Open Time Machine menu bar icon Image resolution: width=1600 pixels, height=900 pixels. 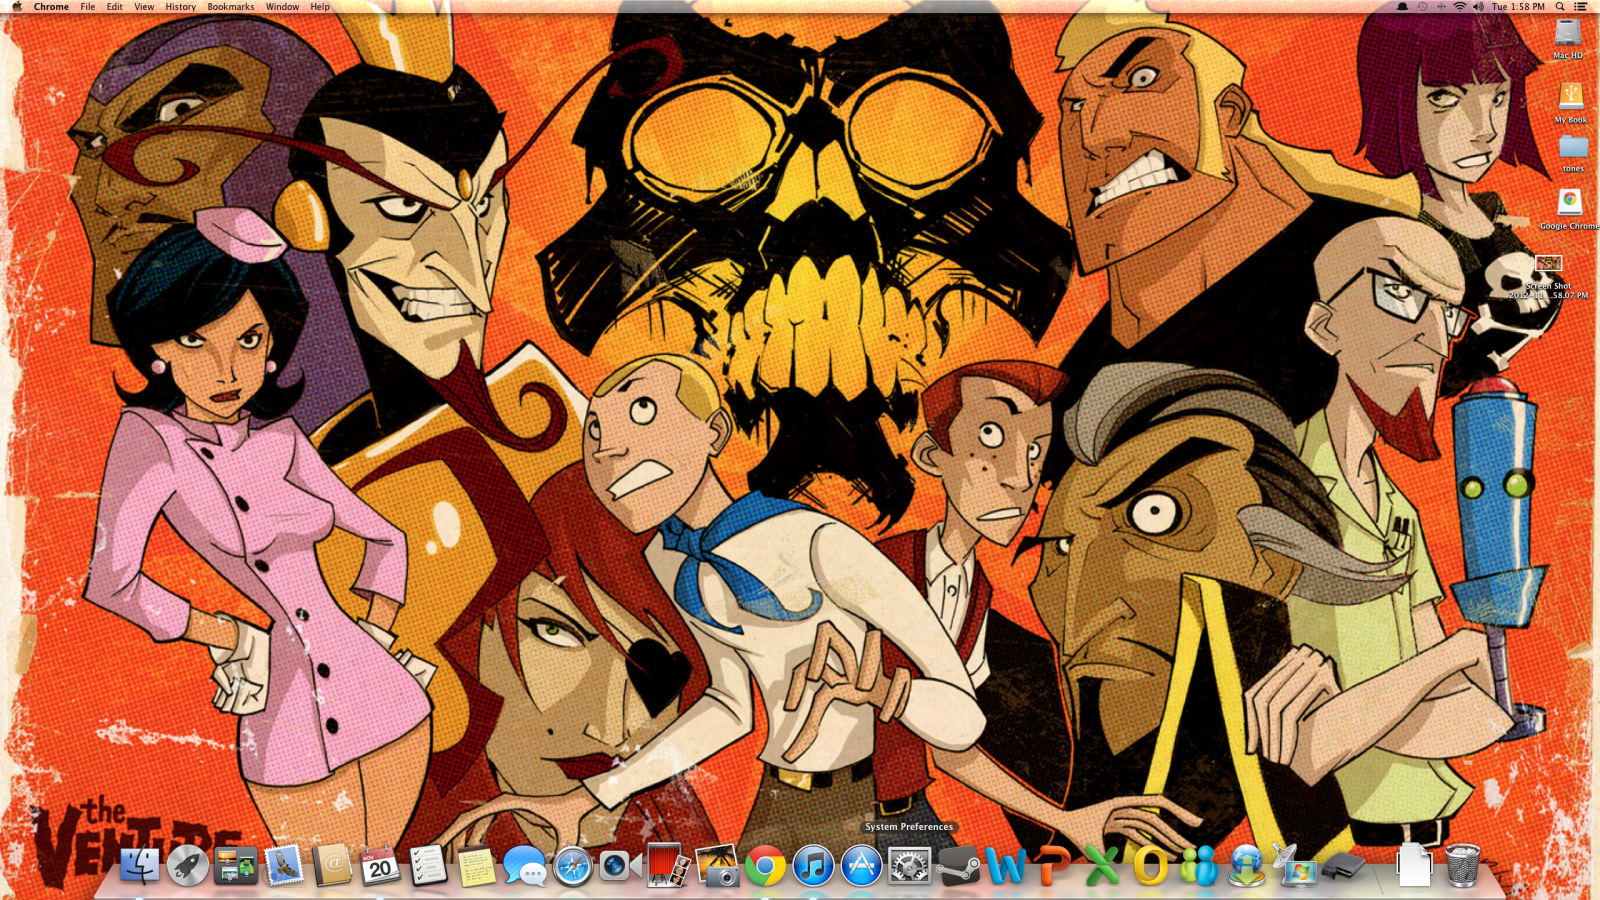(1422, 6)
